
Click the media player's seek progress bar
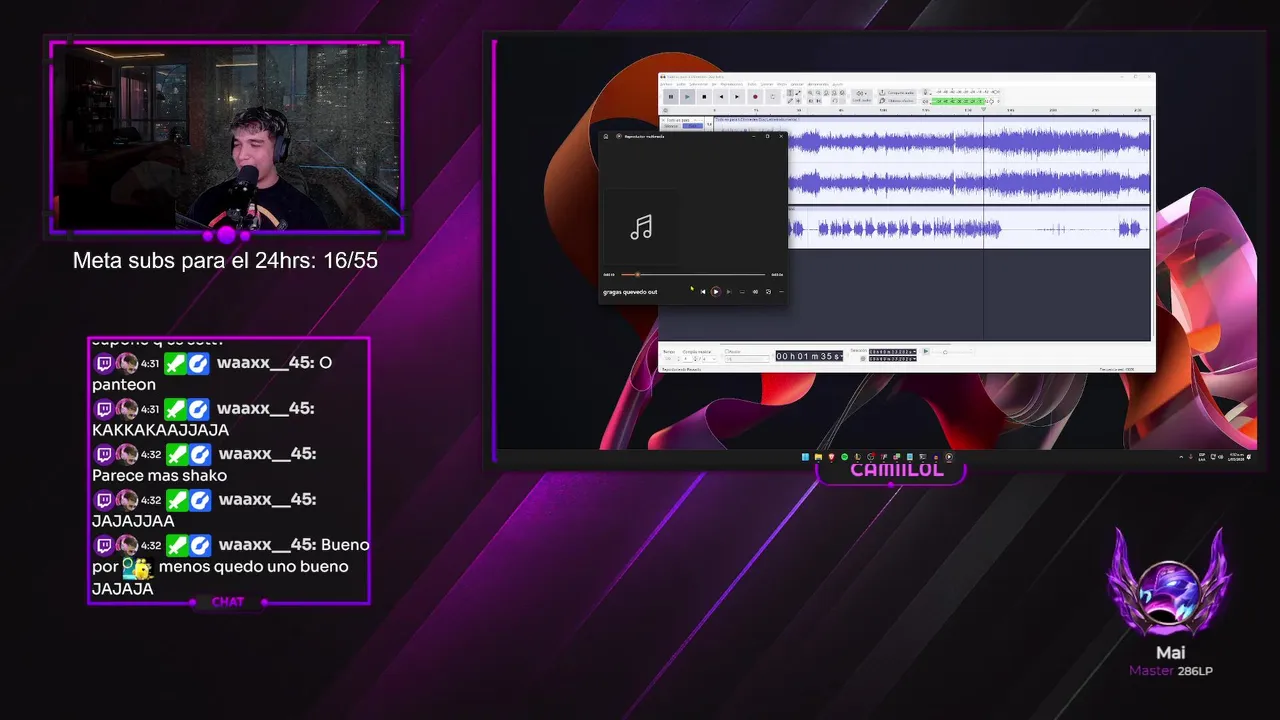pyautogui.click(x=693, y=275)
